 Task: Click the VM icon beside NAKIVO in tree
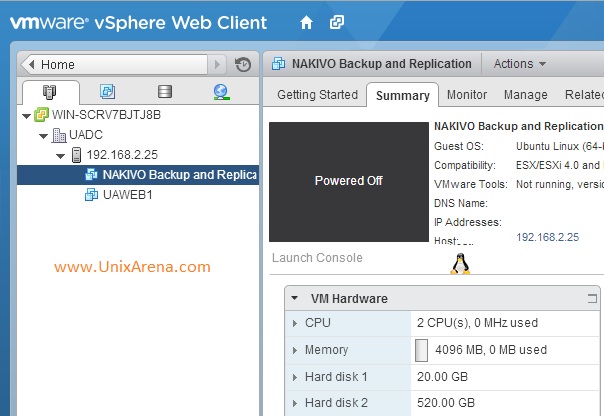pyautogui.click(x=91, y=175)
